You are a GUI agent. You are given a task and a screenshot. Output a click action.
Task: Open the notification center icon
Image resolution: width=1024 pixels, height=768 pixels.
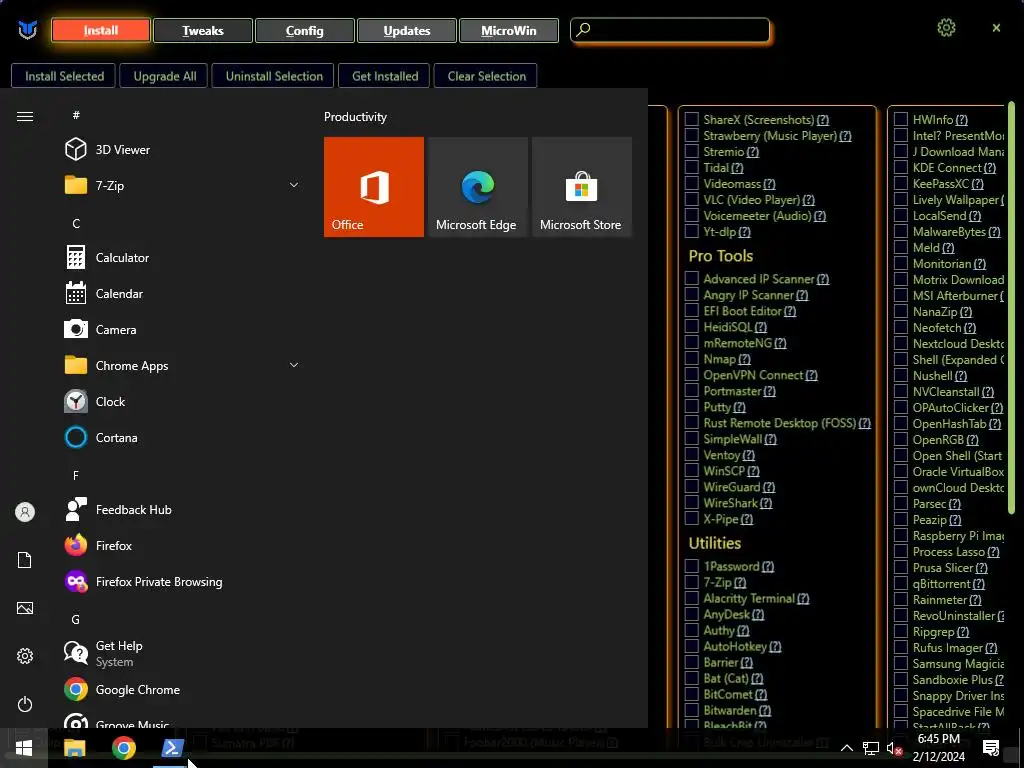[x=991, y=748]
